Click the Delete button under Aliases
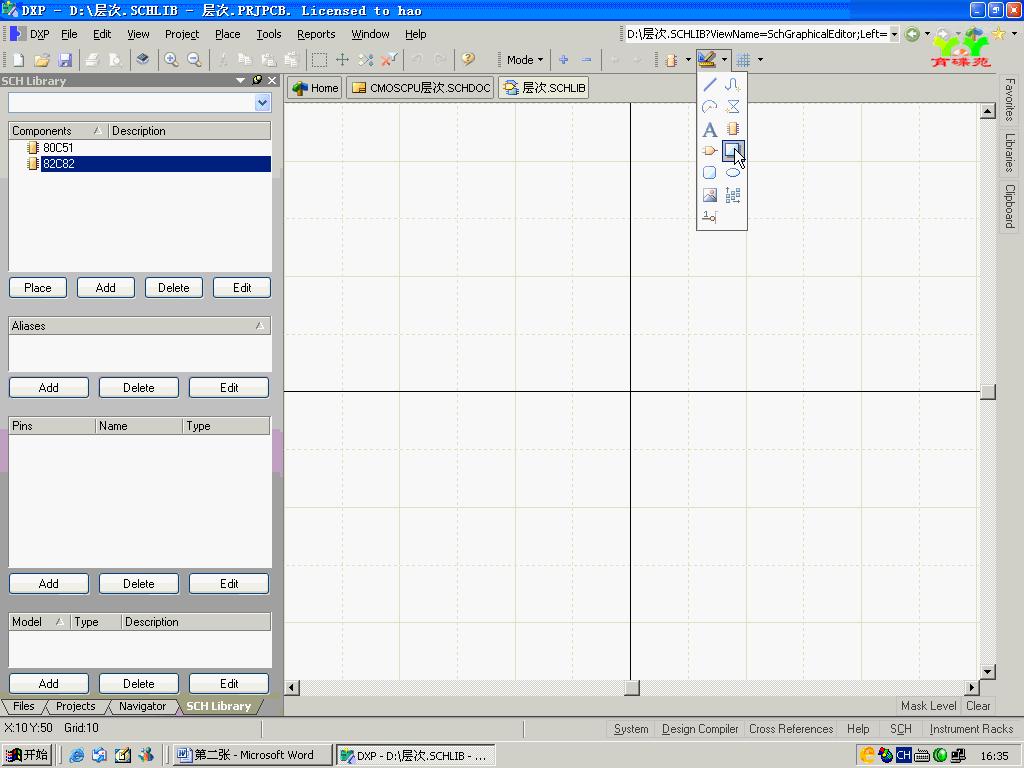The height and width of the screenshot is (768, 1024). 138,388
